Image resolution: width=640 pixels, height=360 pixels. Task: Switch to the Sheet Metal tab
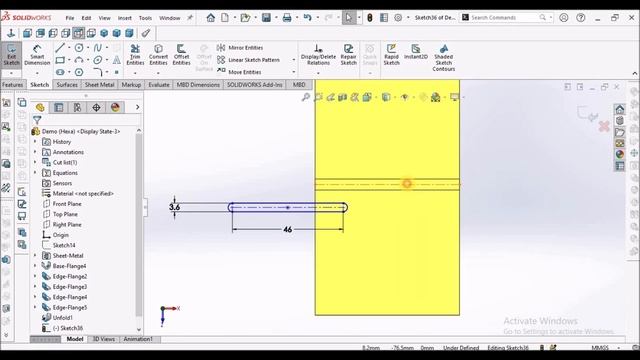click(x=99, y=85)
